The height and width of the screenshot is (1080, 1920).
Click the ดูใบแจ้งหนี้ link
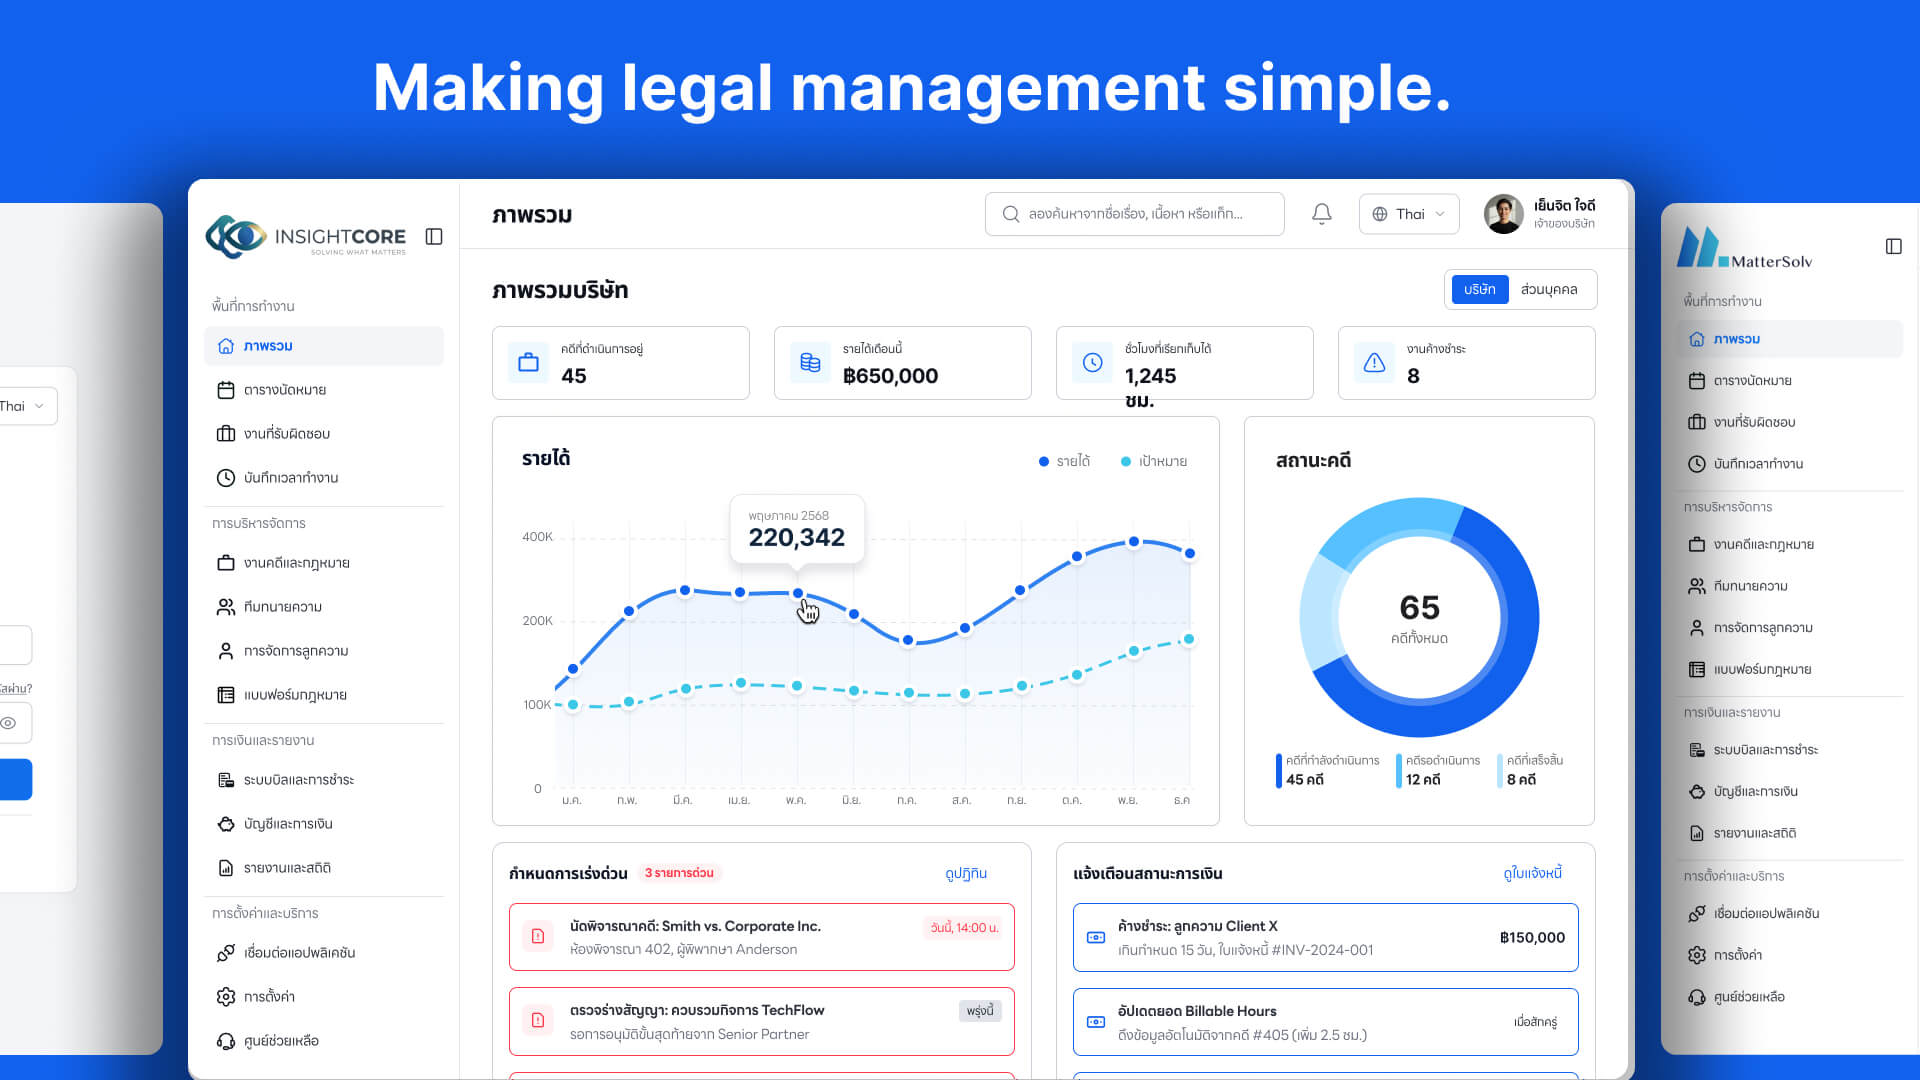1532,874
